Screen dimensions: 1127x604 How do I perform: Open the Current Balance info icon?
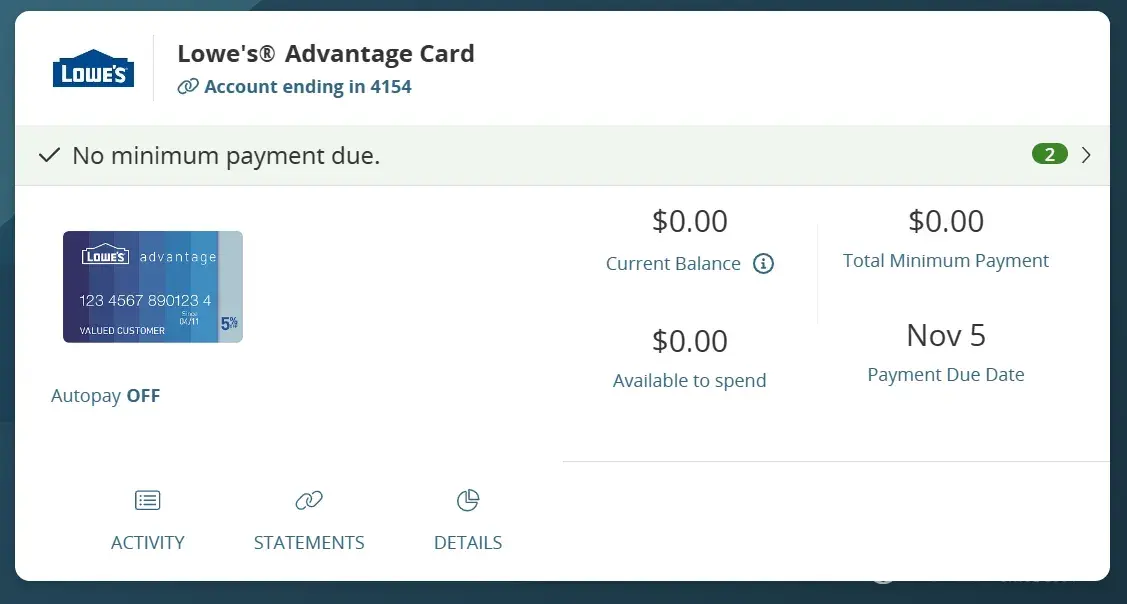pos(763,264)
